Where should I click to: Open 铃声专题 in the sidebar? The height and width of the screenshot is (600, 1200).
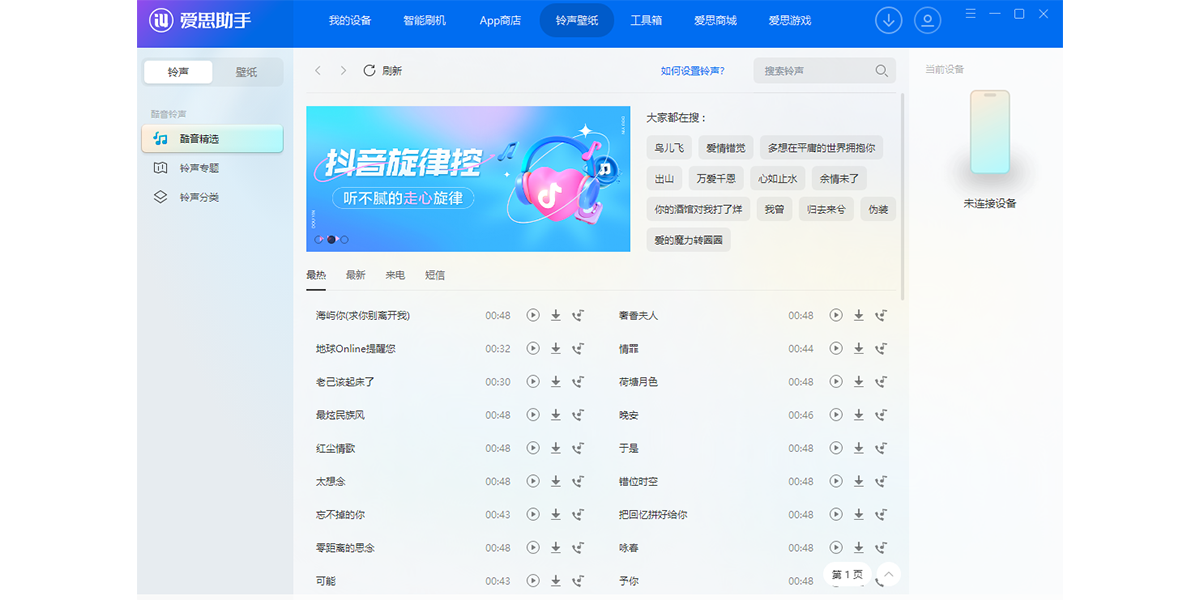tap(212, 168)
